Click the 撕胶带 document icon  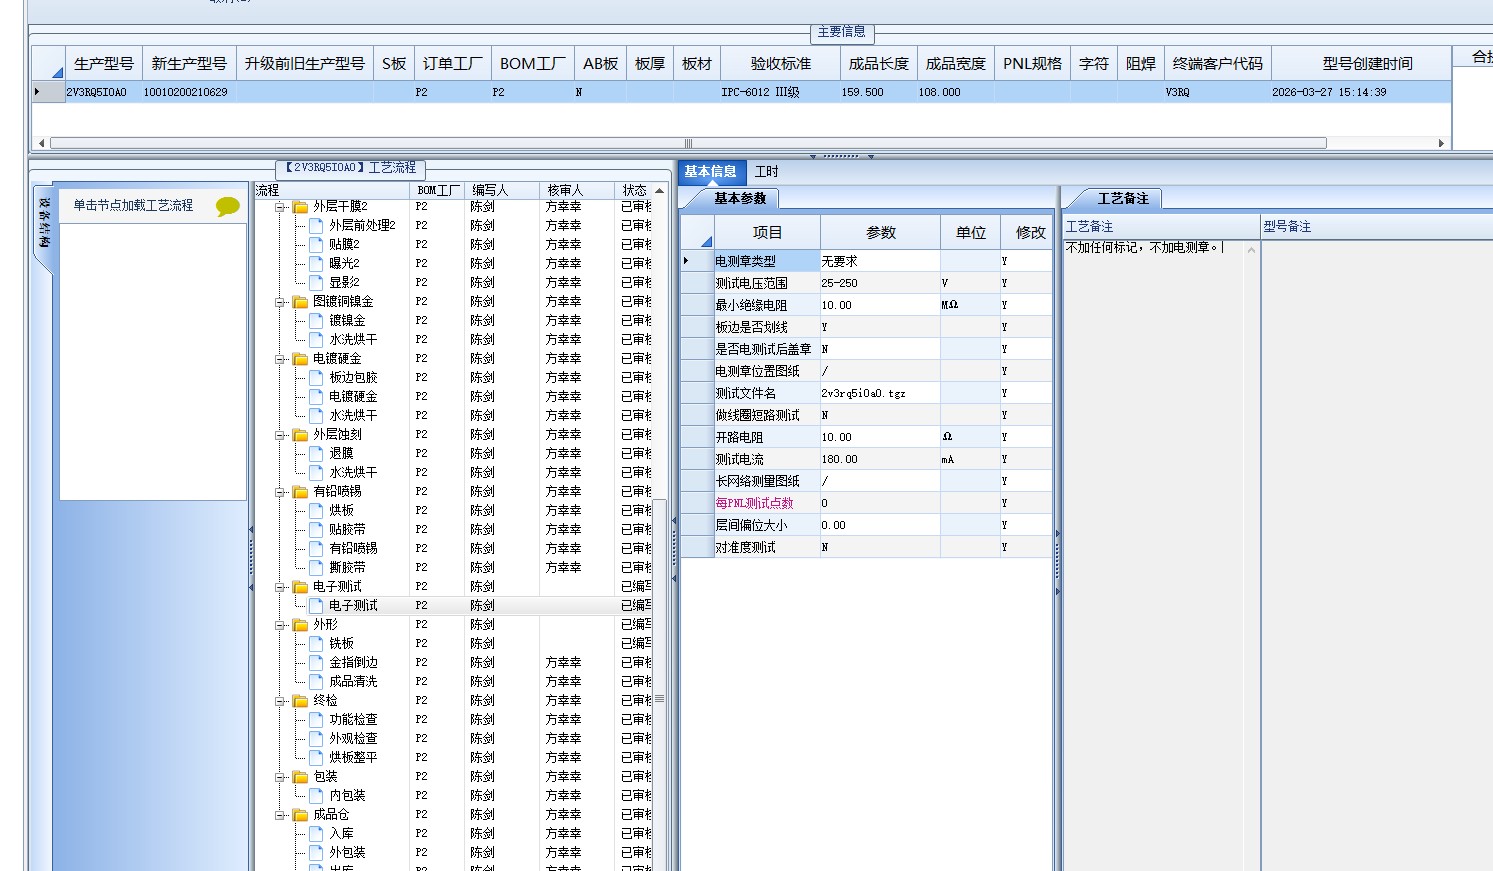pos(316,568)
